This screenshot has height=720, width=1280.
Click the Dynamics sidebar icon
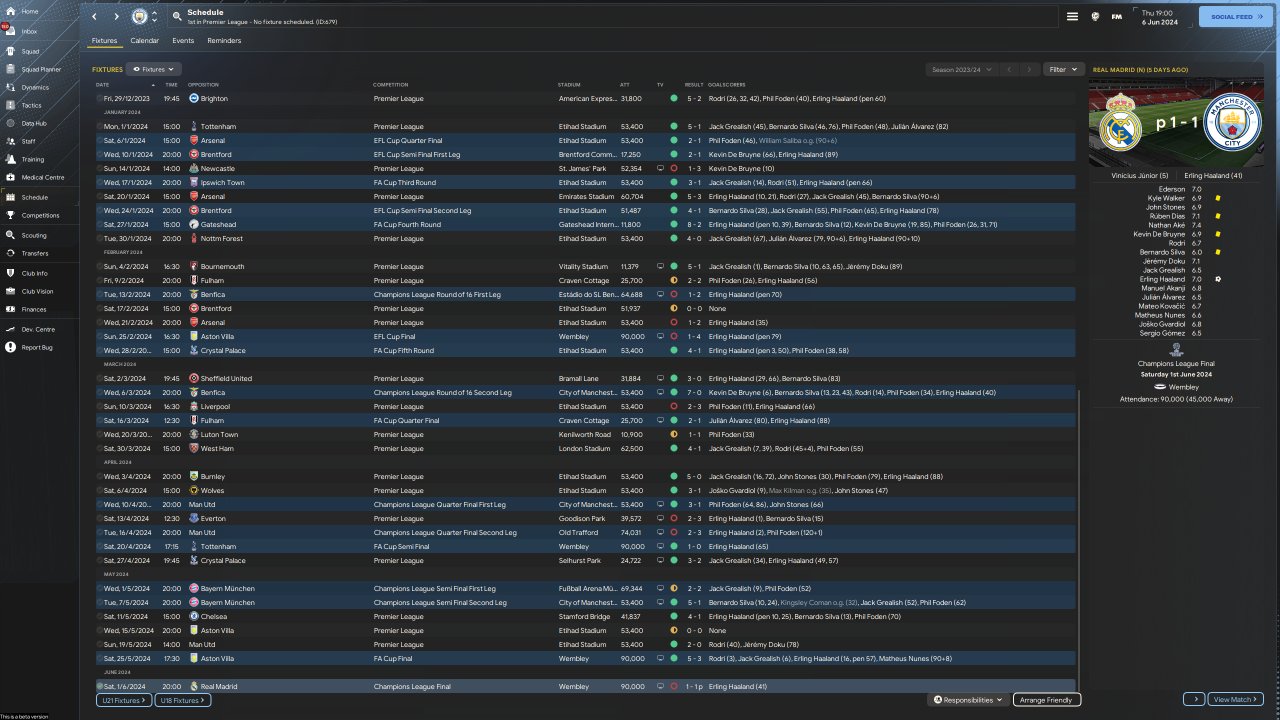tap(9, 88)
